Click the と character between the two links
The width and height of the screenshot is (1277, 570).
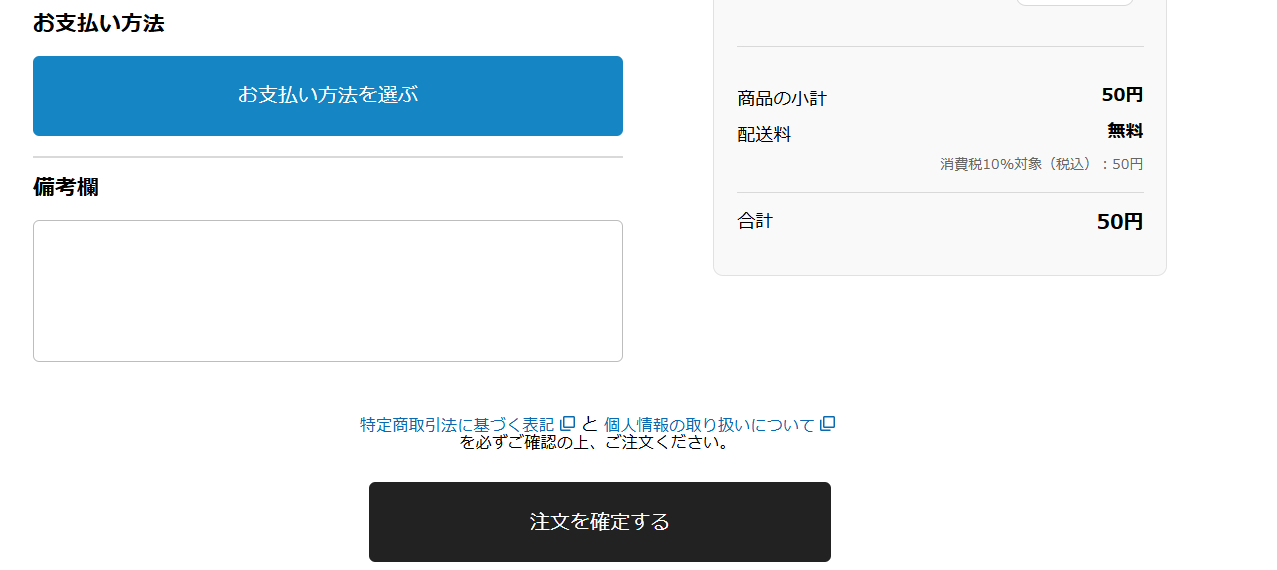pyautogui.click(x=590, y=424)
